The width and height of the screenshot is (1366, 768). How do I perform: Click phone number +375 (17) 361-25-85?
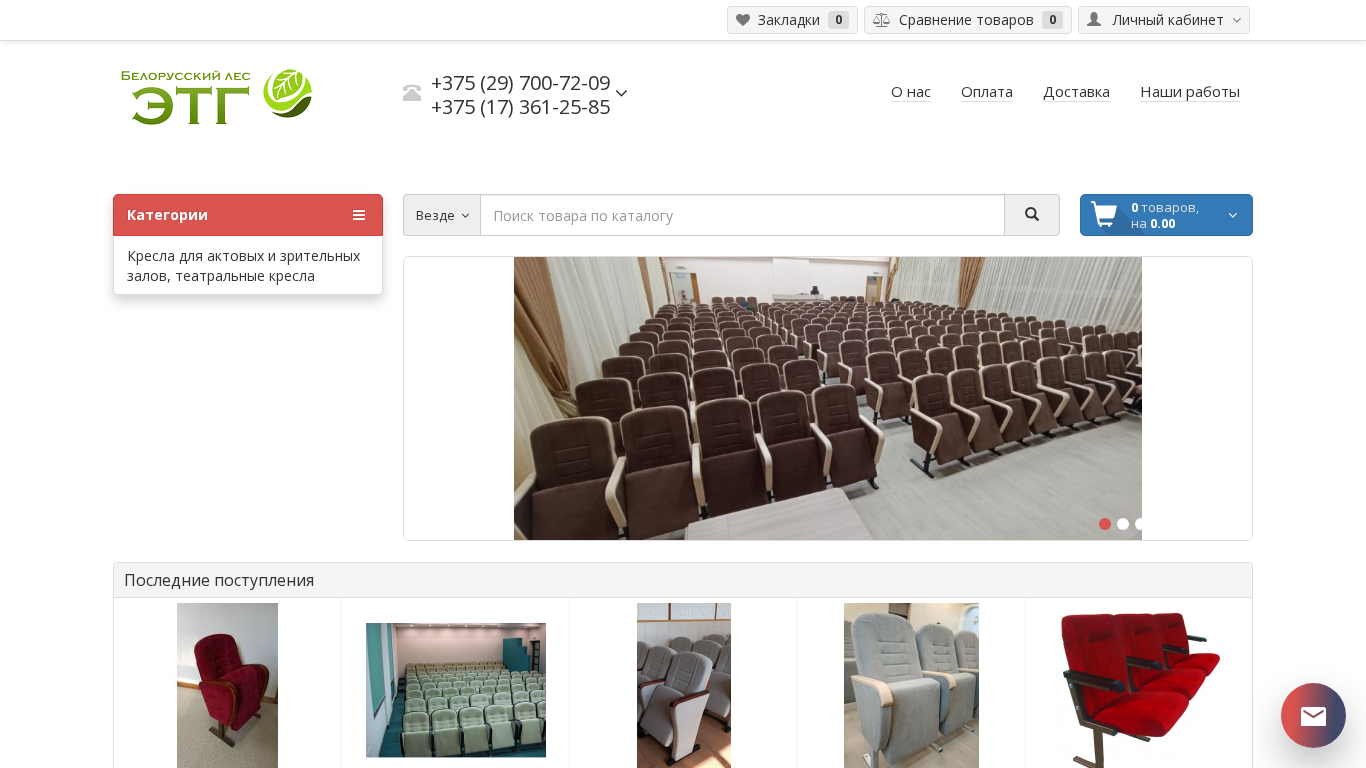tap(520, 107)
